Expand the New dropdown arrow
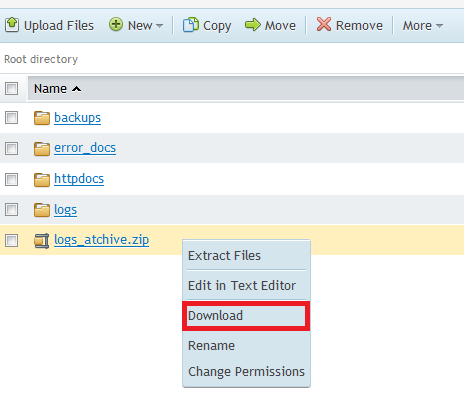Screen dimensions: 464x402 (x=159, y=26)
